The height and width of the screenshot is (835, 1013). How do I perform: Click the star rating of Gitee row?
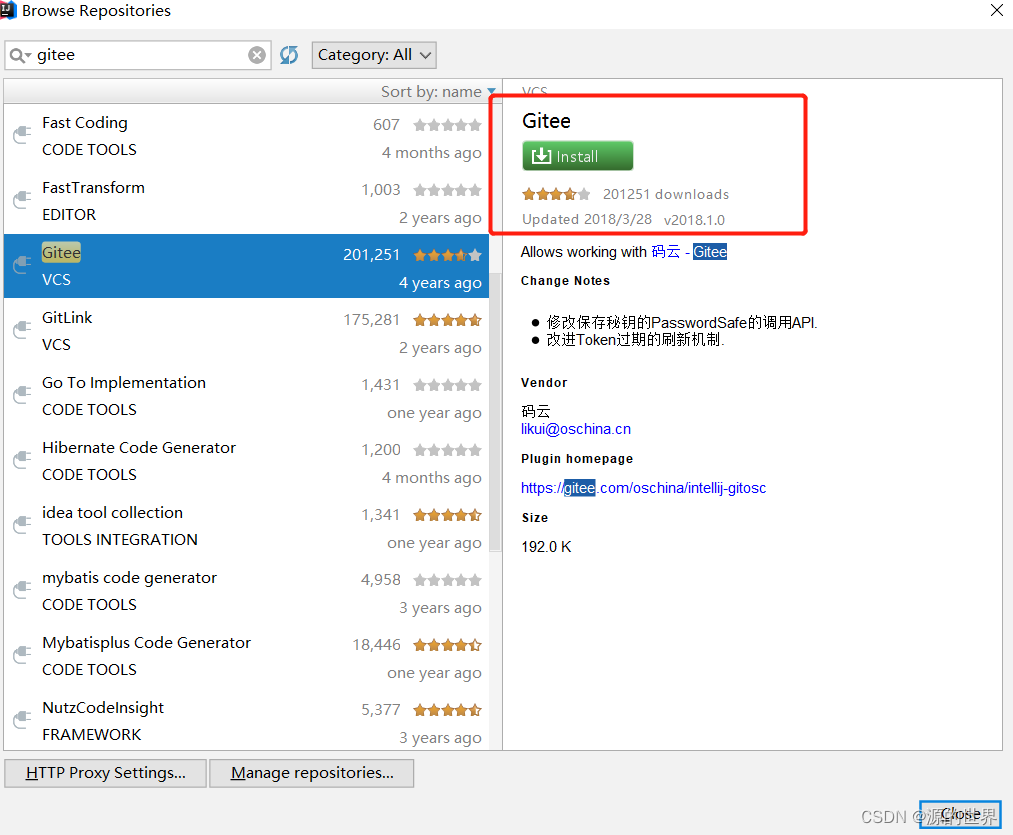448,255
